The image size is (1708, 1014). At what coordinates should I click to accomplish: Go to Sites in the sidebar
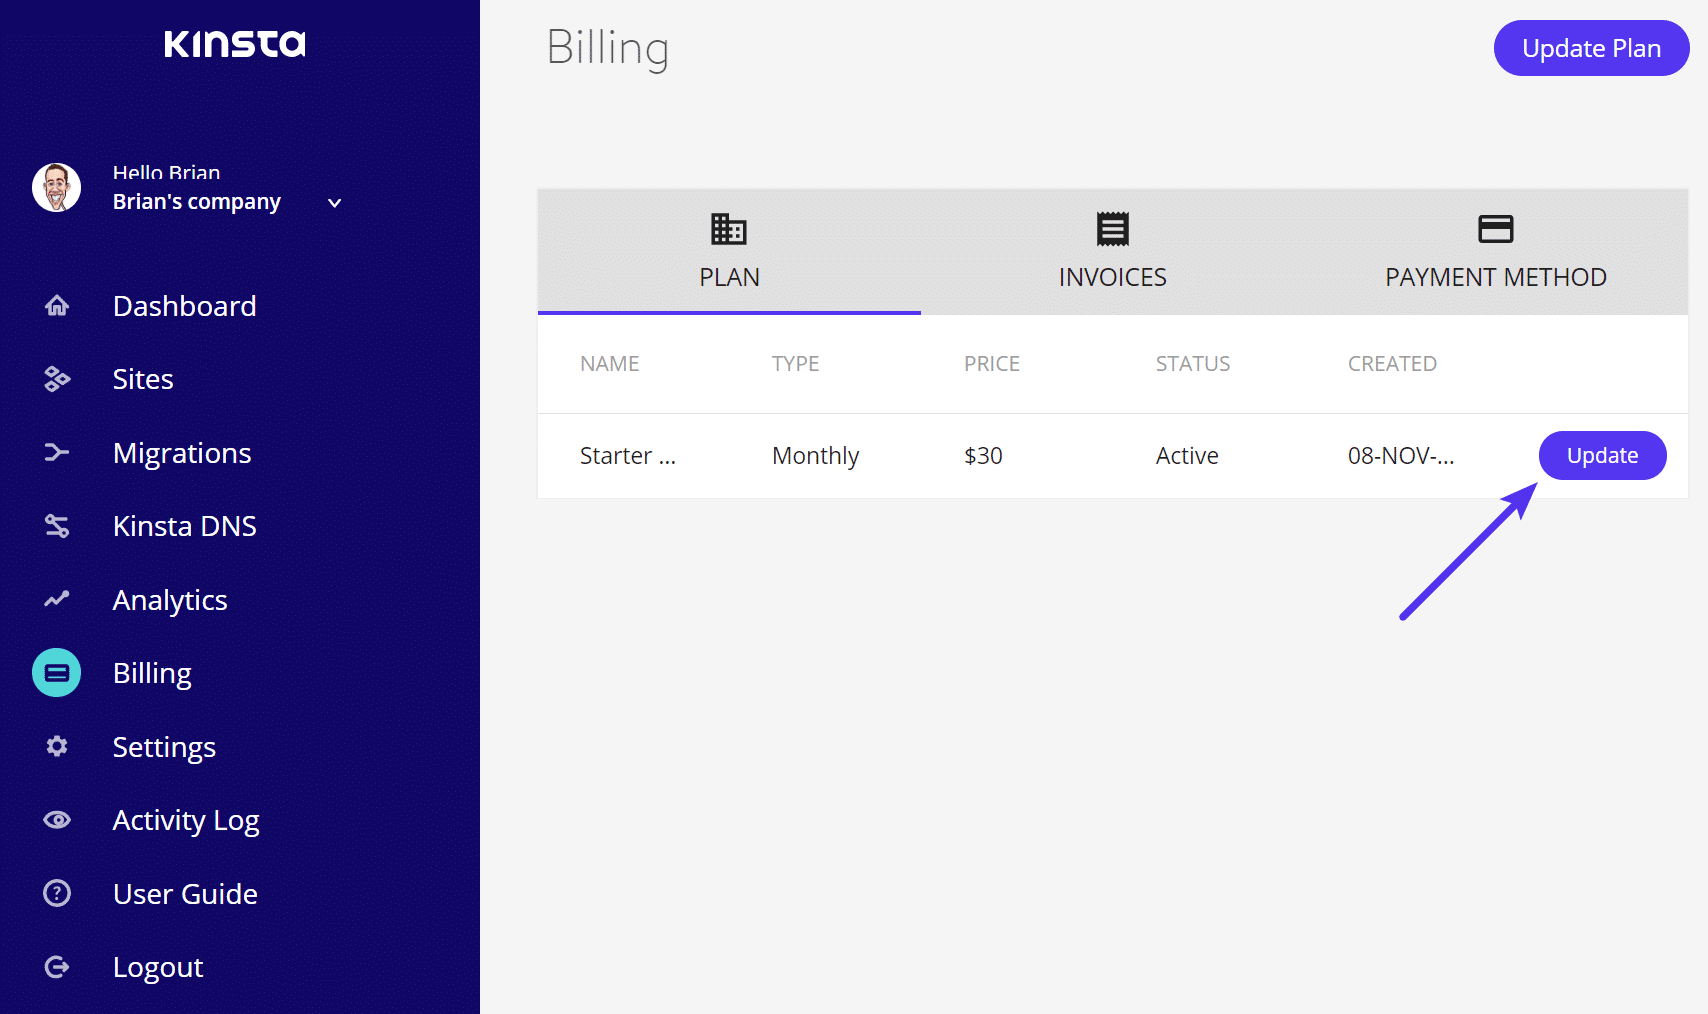143,379
